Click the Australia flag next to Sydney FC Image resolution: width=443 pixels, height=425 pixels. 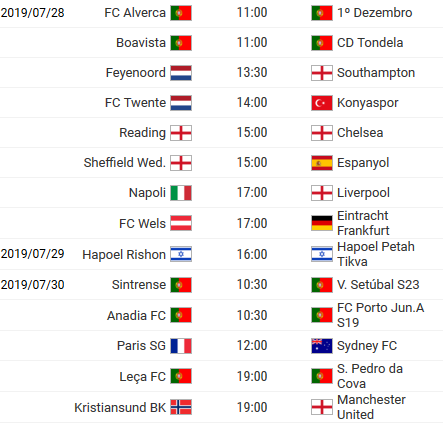pyautogui.click(x=322, y=346)
